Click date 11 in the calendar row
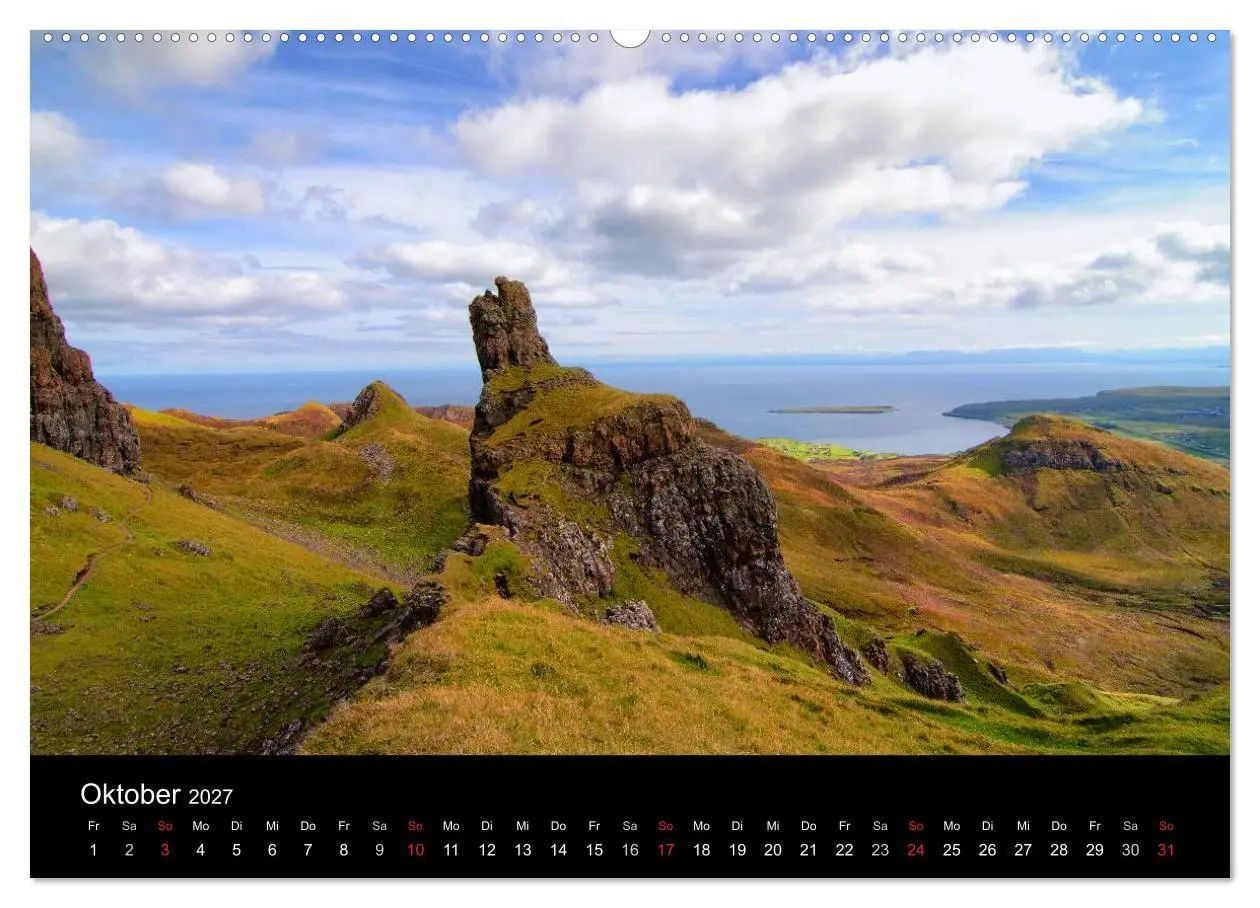 [x=451, y=850]
